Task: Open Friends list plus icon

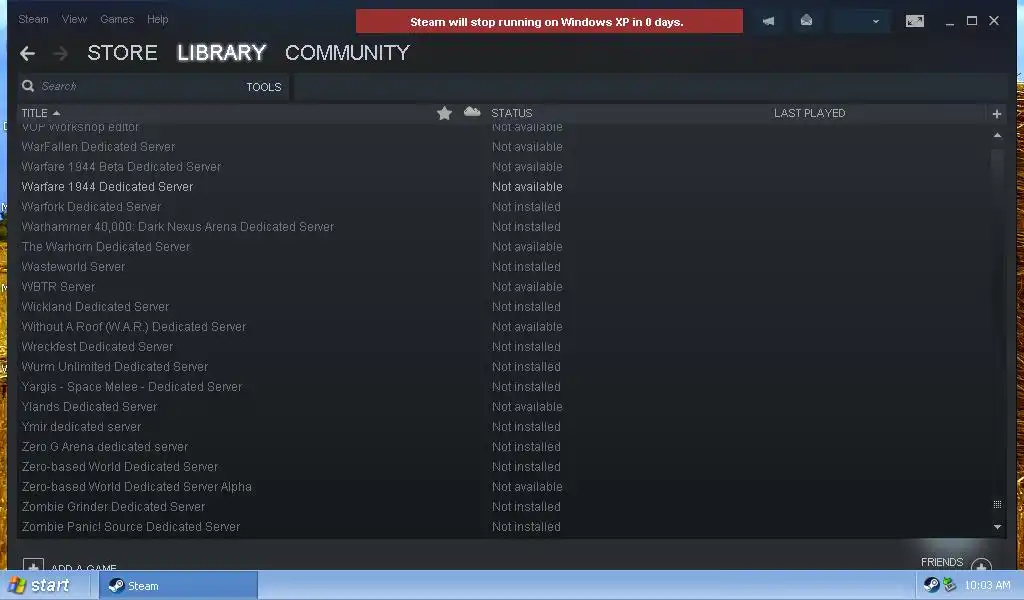Action: (x=981, y=565)
